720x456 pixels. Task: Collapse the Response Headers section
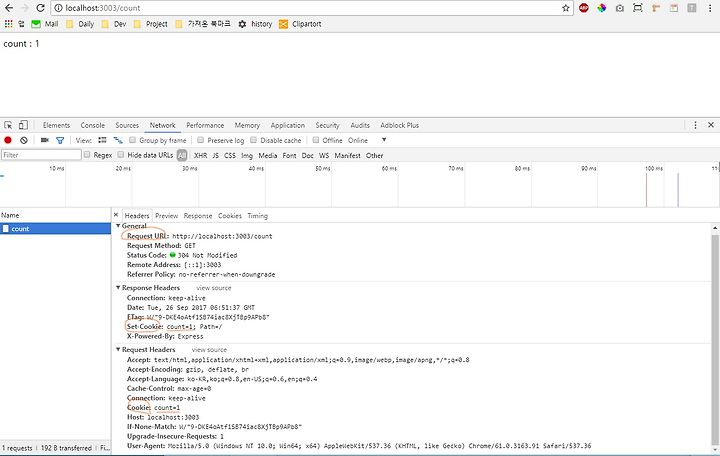(118, 287)
